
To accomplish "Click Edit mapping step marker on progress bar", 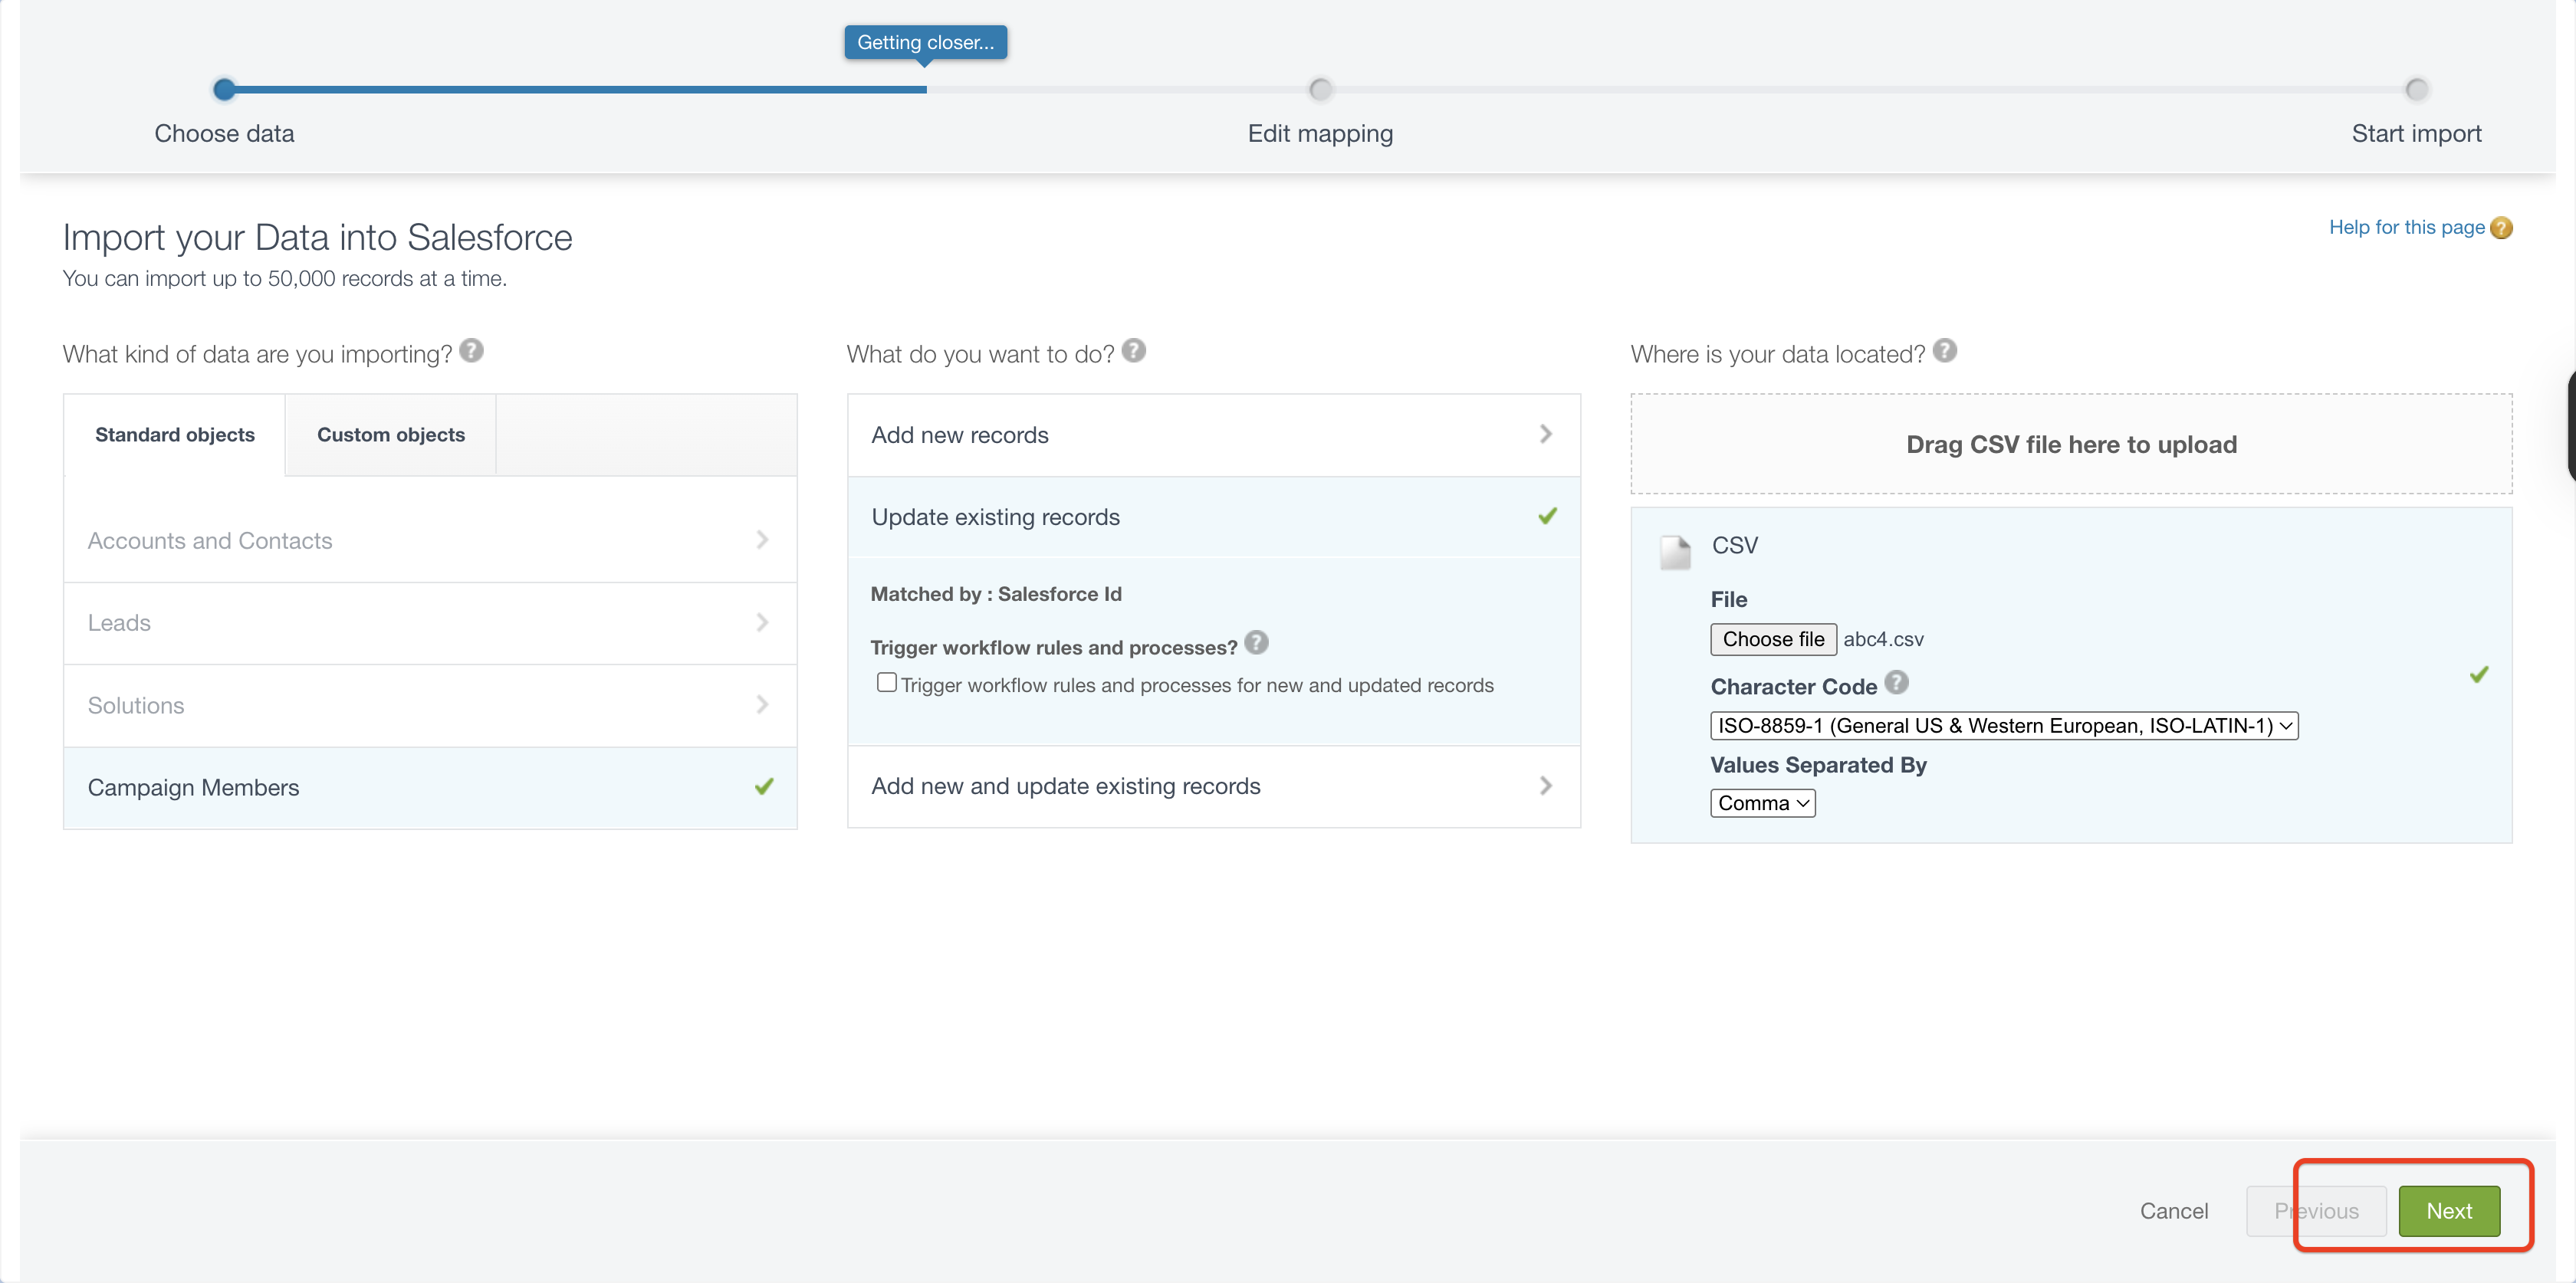I will click(1320, 90).
